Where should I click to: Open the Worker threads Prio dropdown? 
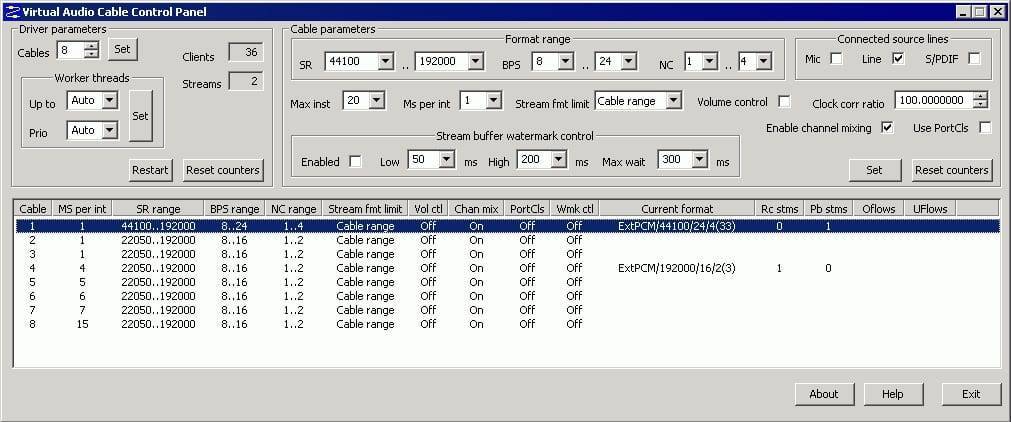[109, 130]
